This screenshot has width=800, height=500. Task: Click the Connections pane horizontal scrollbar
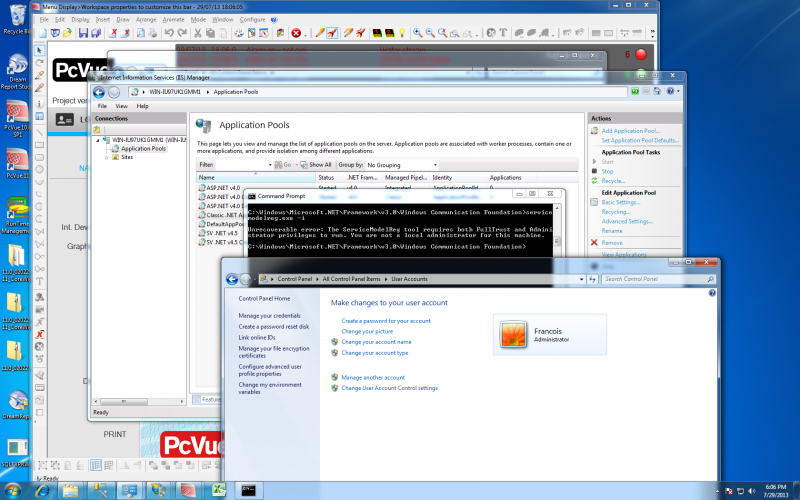click(x=139, y=402)
